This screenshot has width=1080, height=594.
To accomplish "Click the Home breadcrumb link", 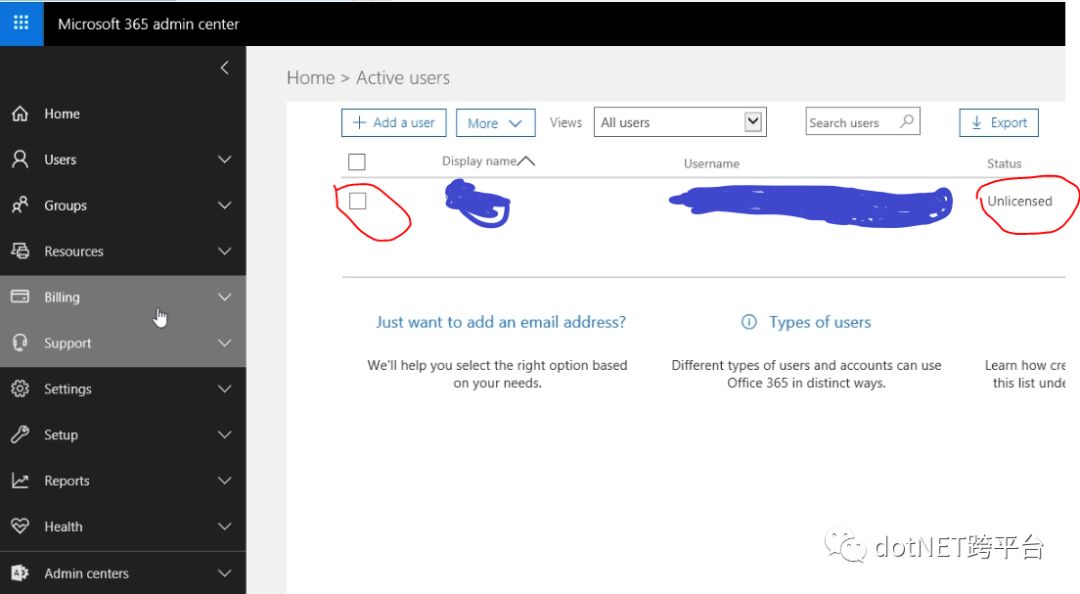I will [311, 78].
